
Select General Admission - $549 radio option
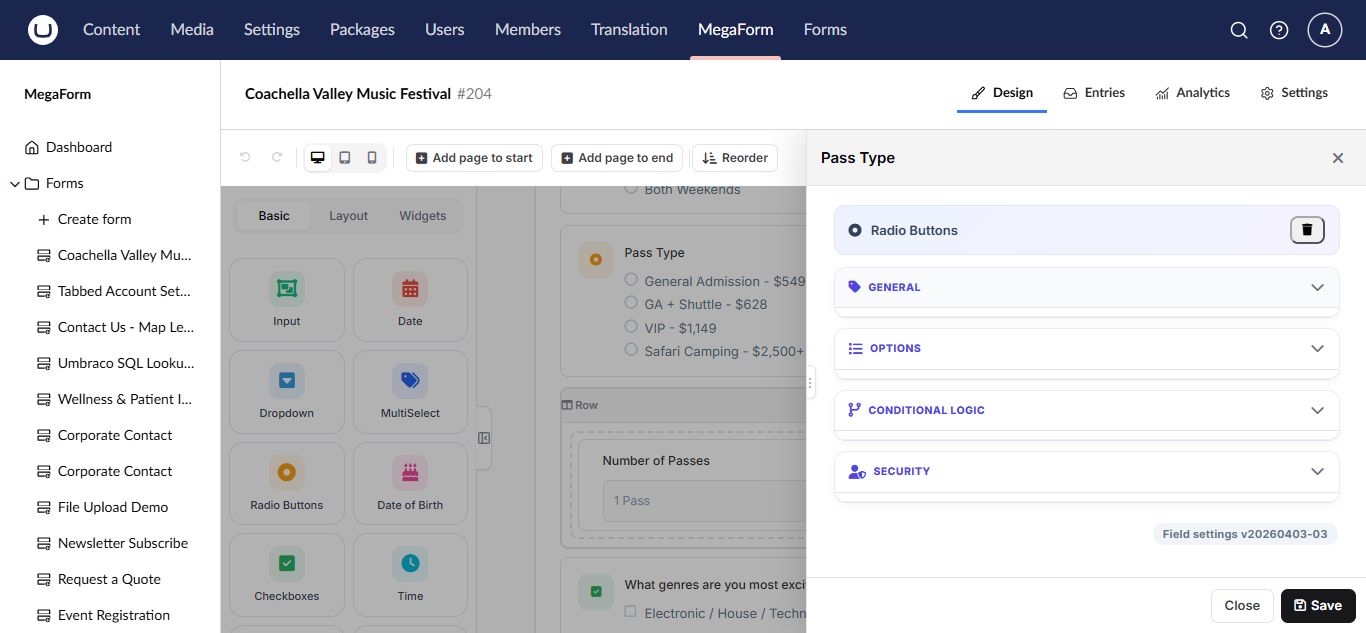click(x=631, y=280)
